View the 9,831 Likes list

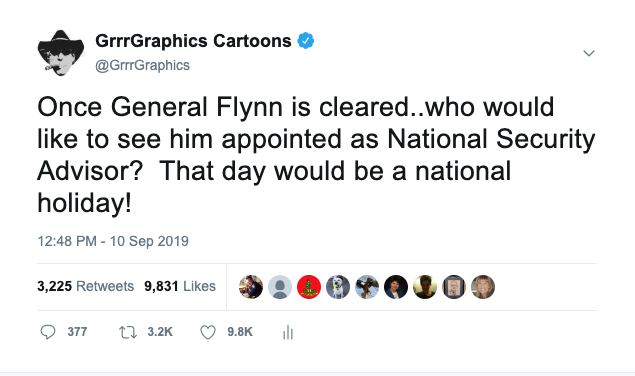[180, 286]
